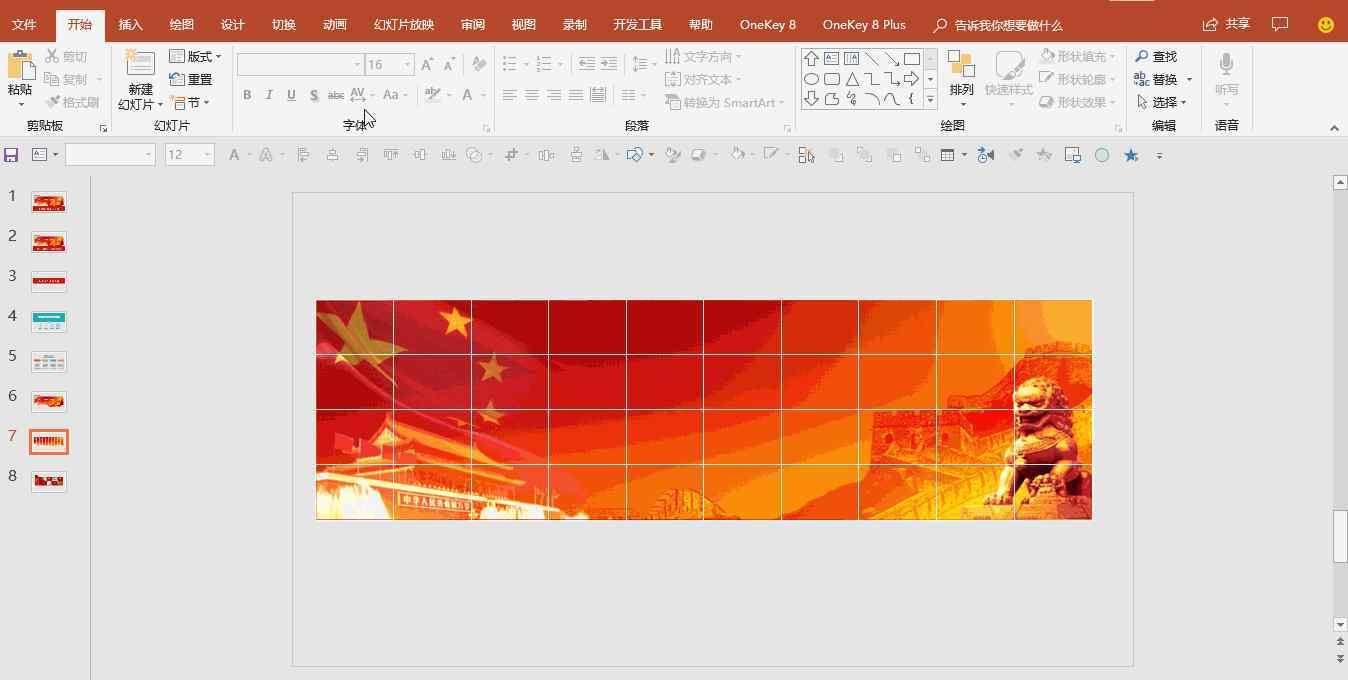Toggle Italic formatting button
1348x680 pixels.
[269, 95]
